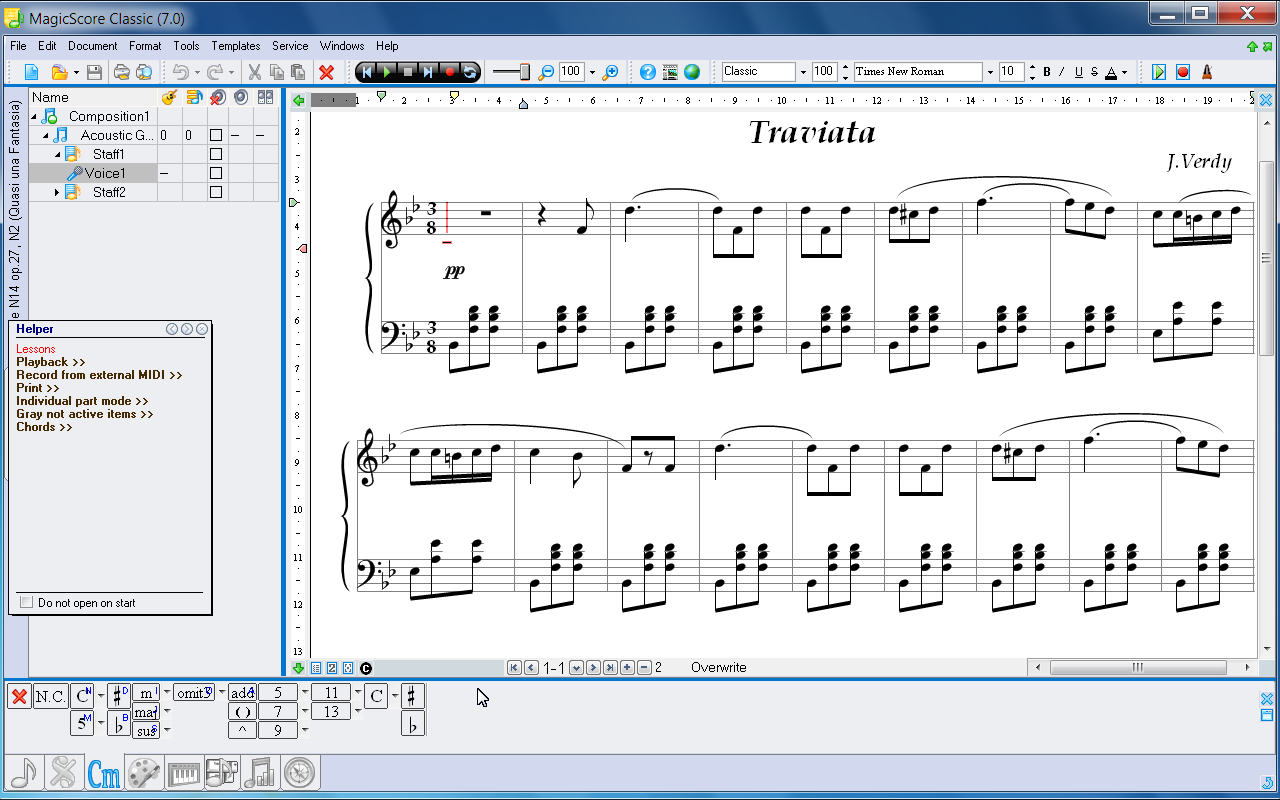Rewind playback to the start

click(367, 72)
